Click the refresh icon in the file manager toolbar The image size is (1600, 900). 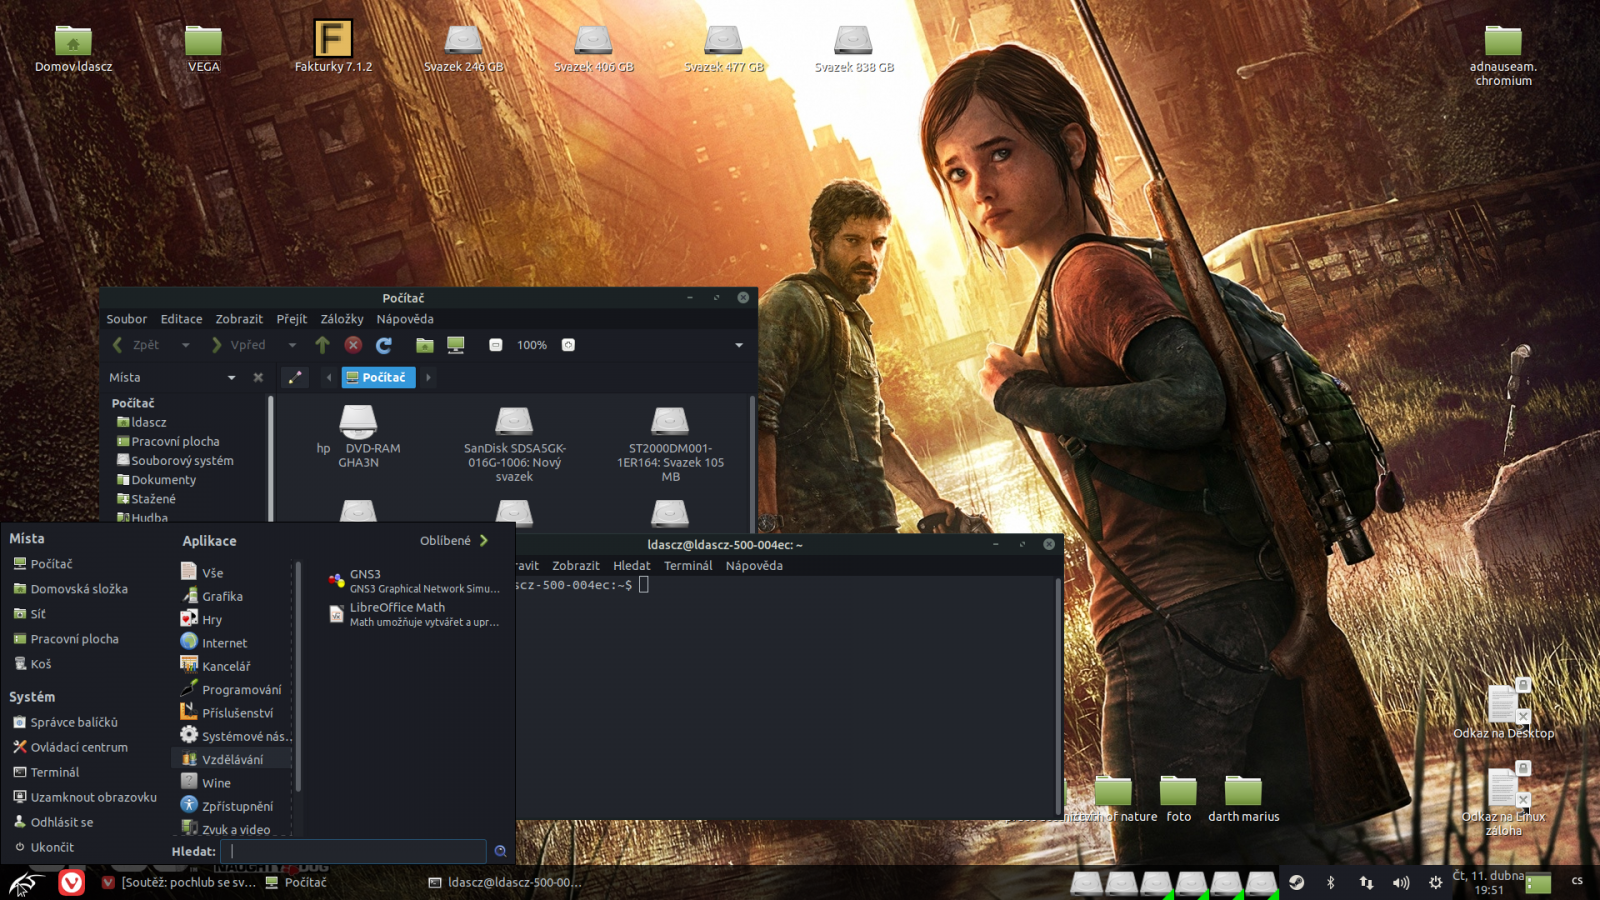tap(383, 344)
